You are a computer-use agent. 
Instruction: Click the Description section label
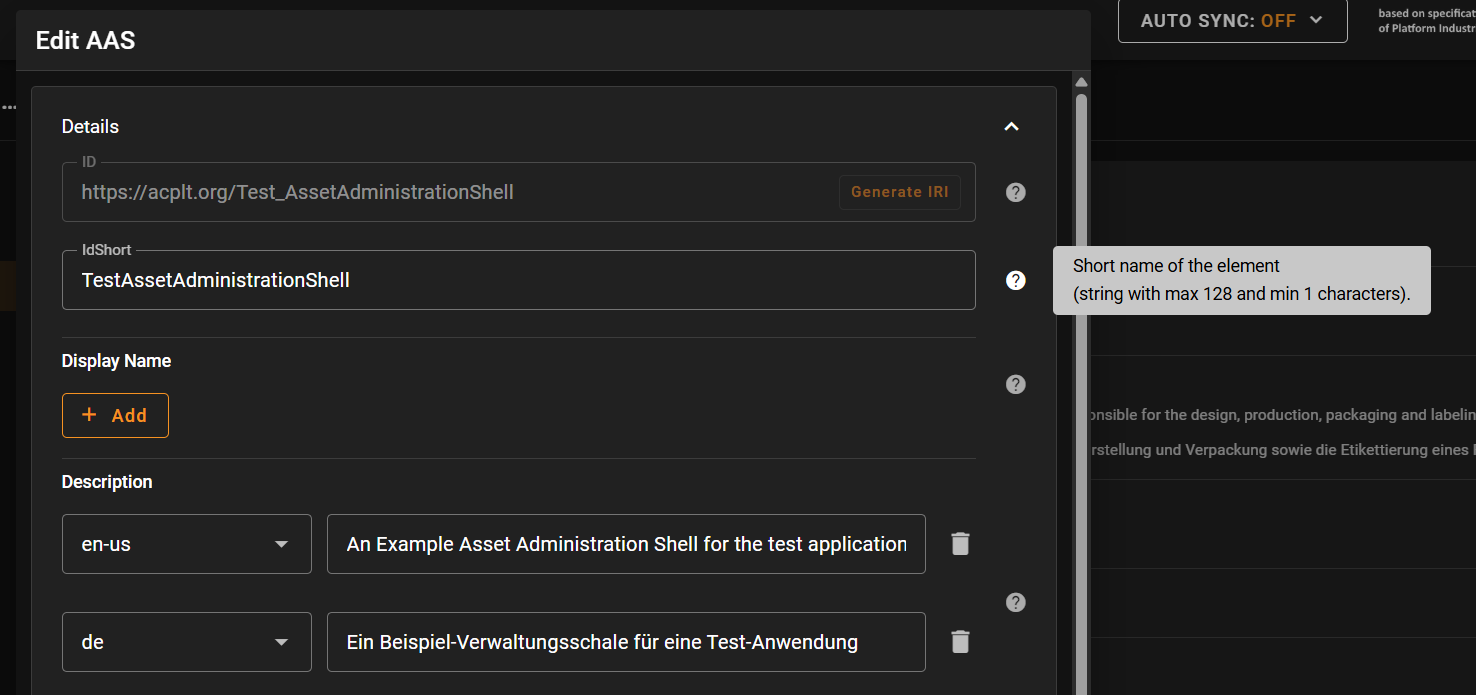[107, 482]
